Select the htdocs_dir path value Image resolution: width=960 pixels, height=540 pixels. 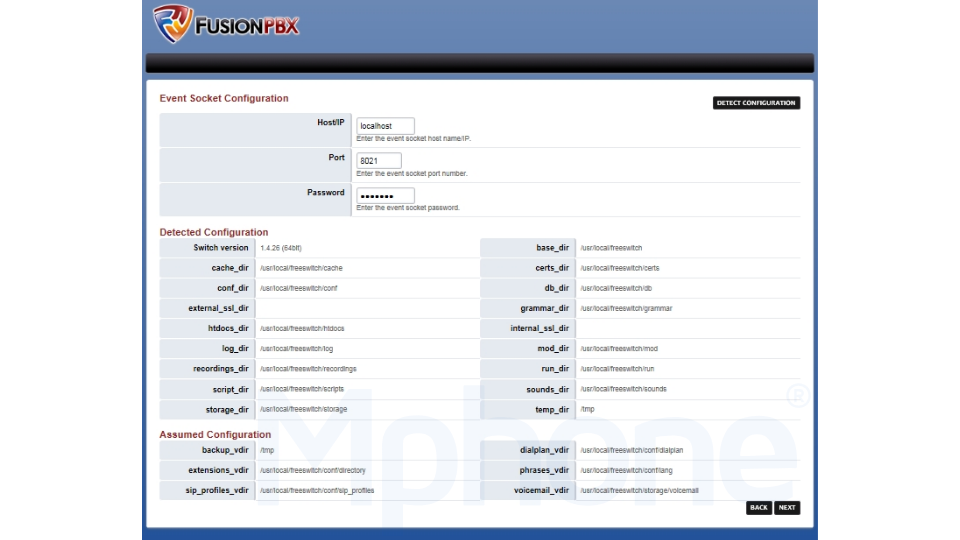tap(302, 329)
